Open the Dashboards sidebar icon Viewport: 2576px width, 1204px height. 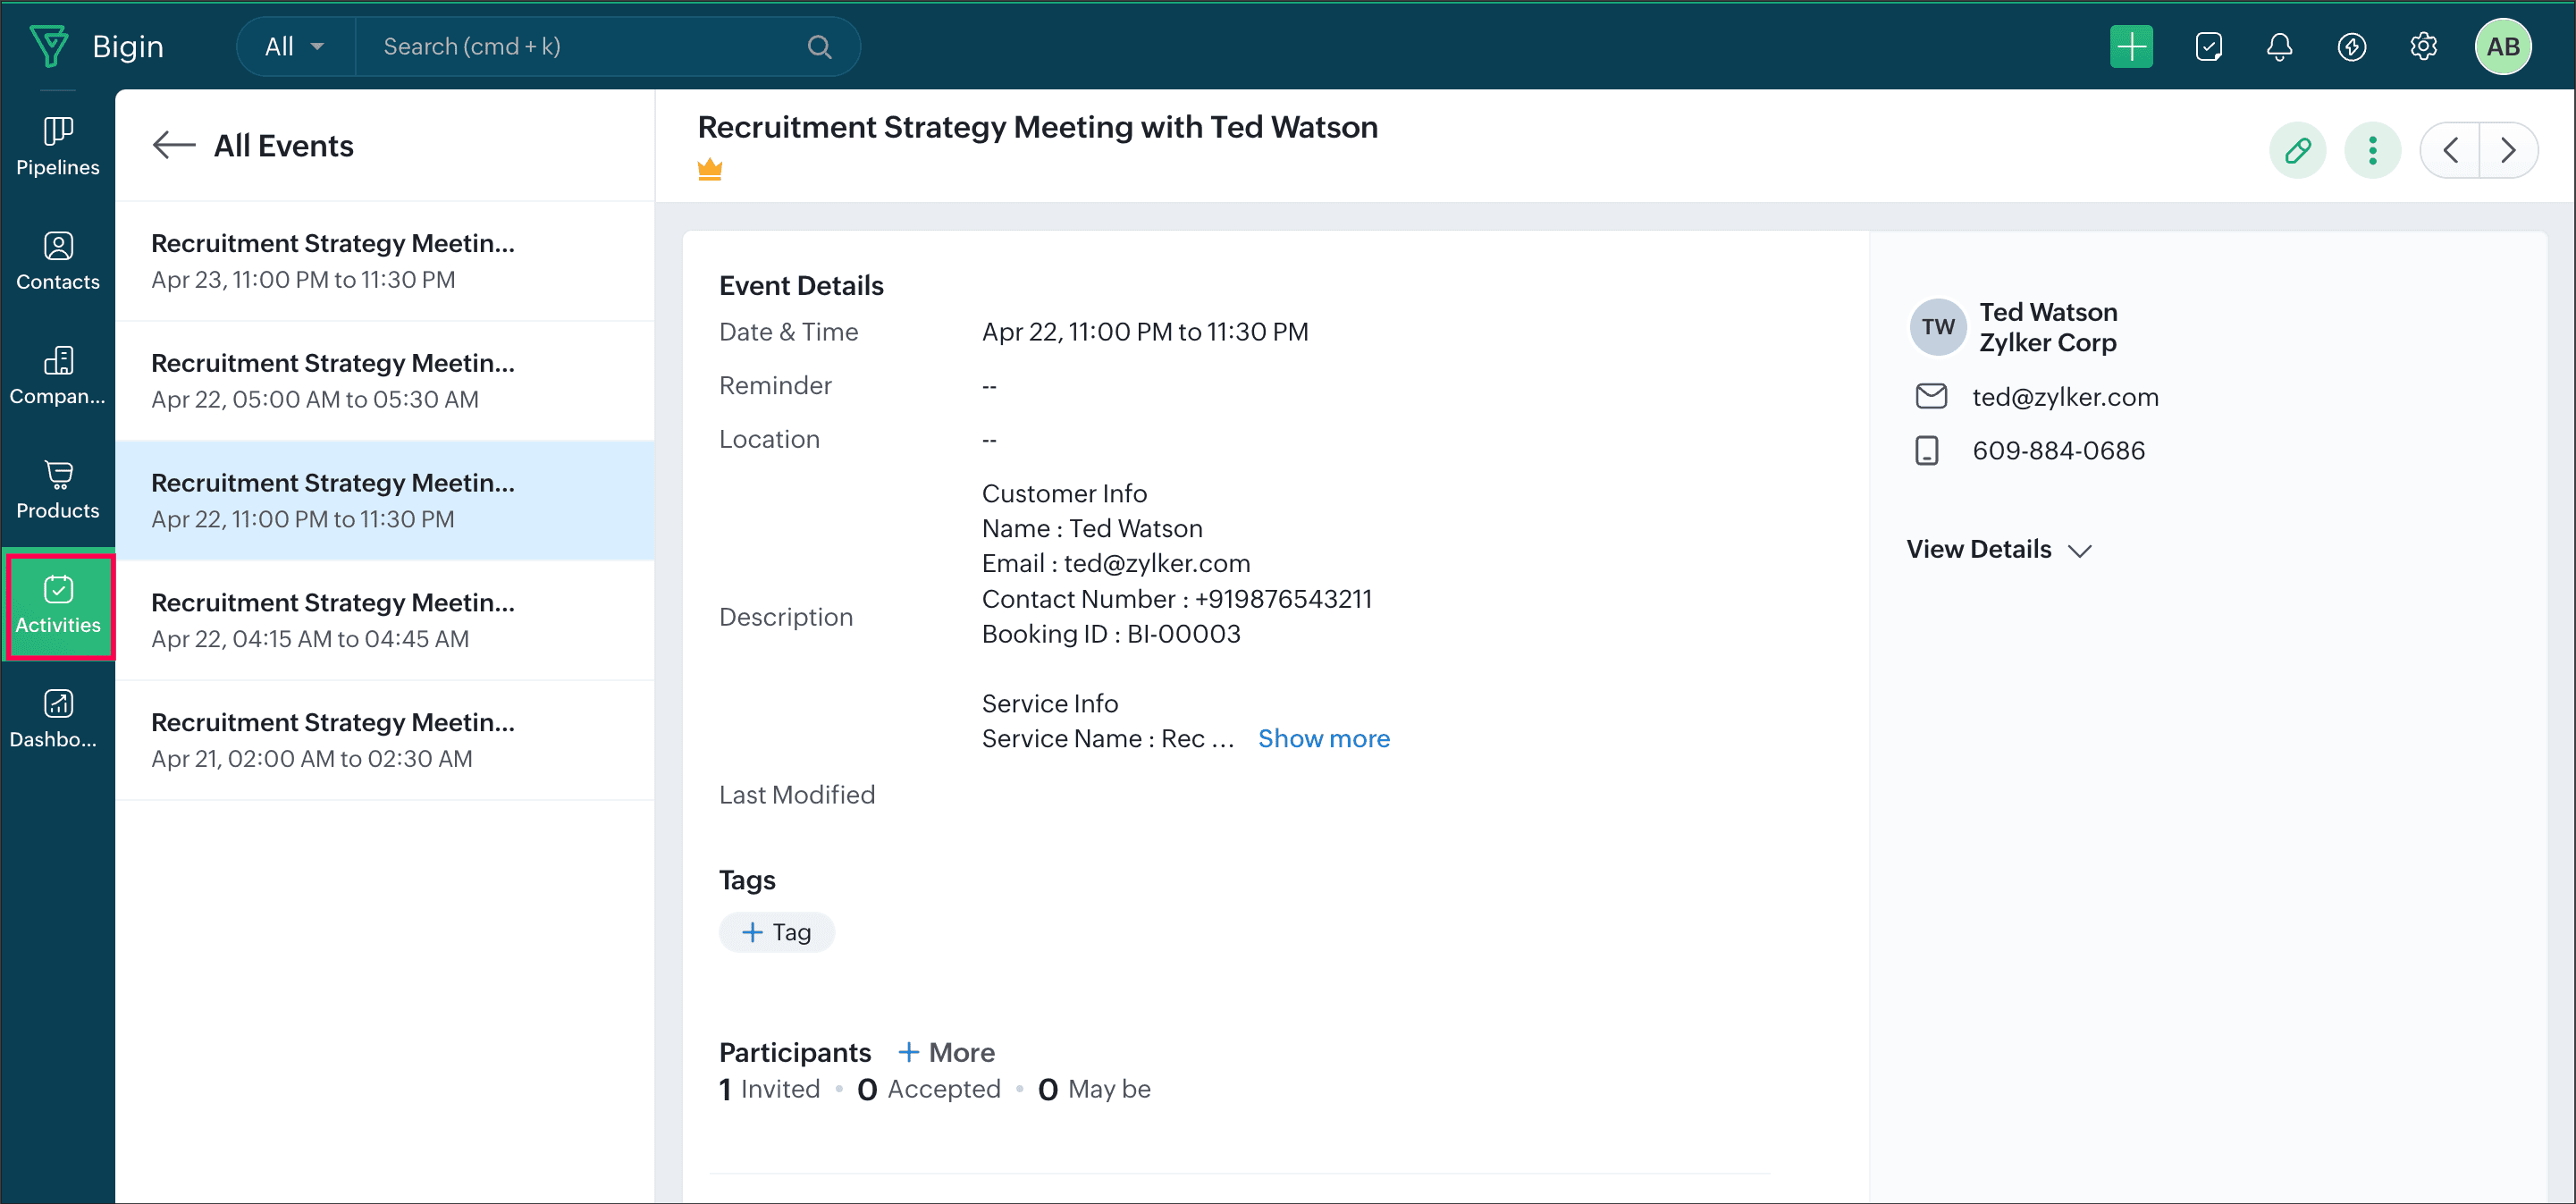(58, 719)
